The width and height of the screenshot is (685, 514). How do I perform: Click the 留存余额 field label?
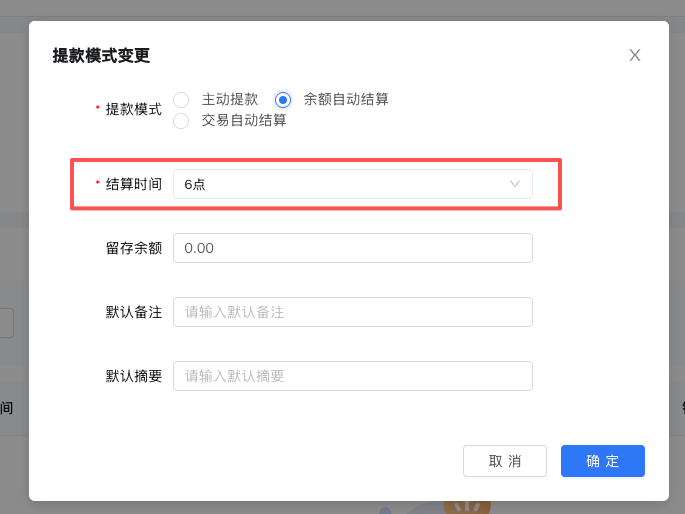pos(133,248)
